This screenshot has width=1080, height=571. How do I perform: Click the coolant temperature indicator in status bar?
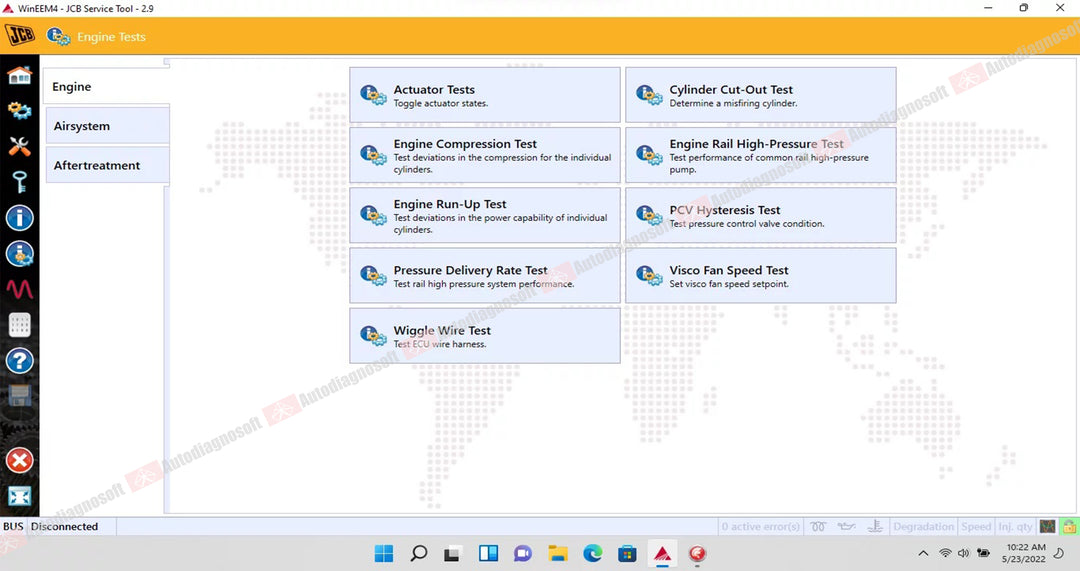point(875,526)
